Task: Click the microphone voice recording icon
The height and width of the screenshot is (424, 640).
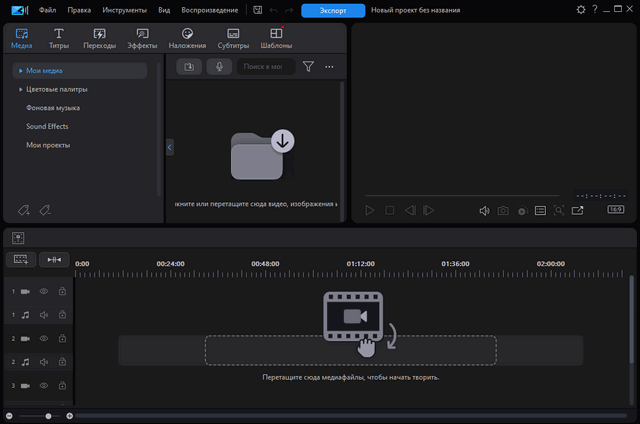Action: point(219,67)
